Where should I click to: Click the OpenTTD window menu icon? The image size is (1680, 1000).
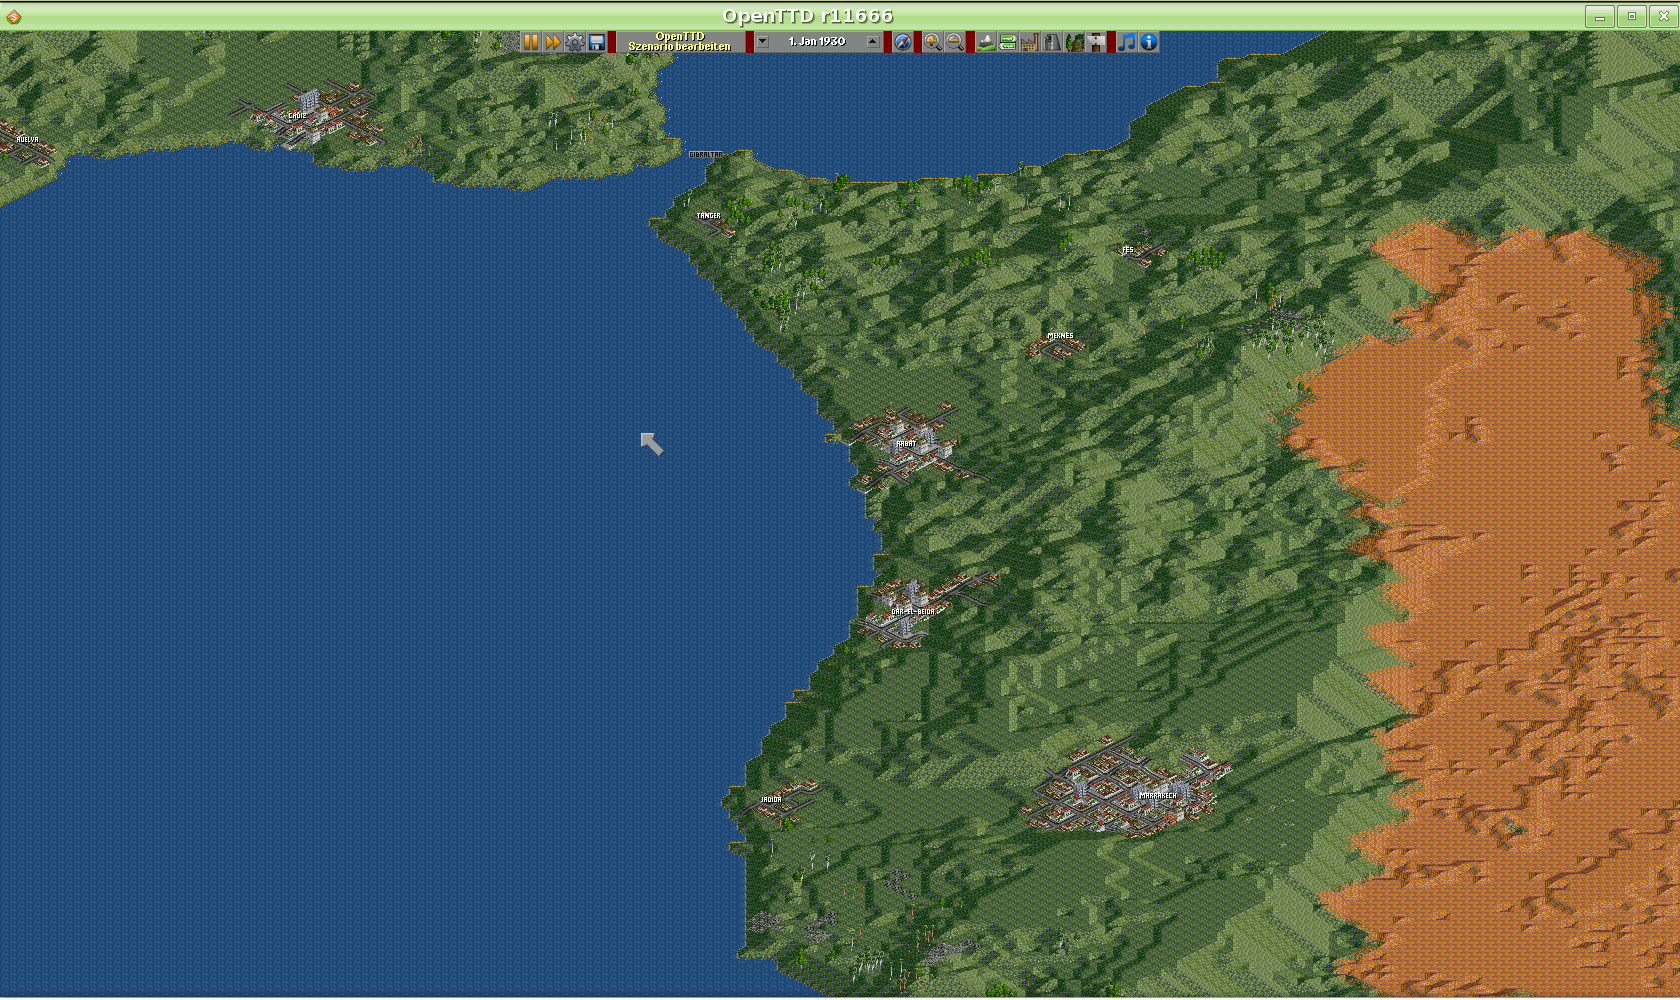point(14,16)
